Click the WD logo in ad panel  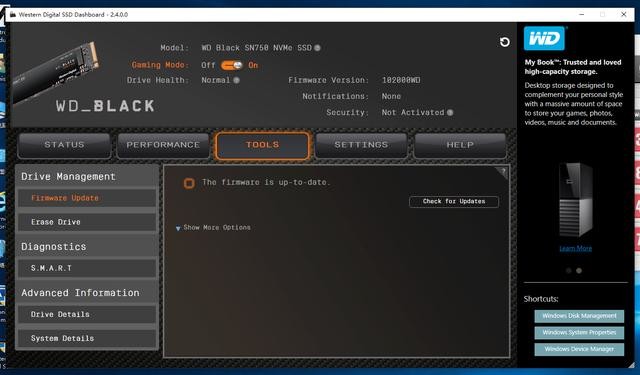point(544,39)
